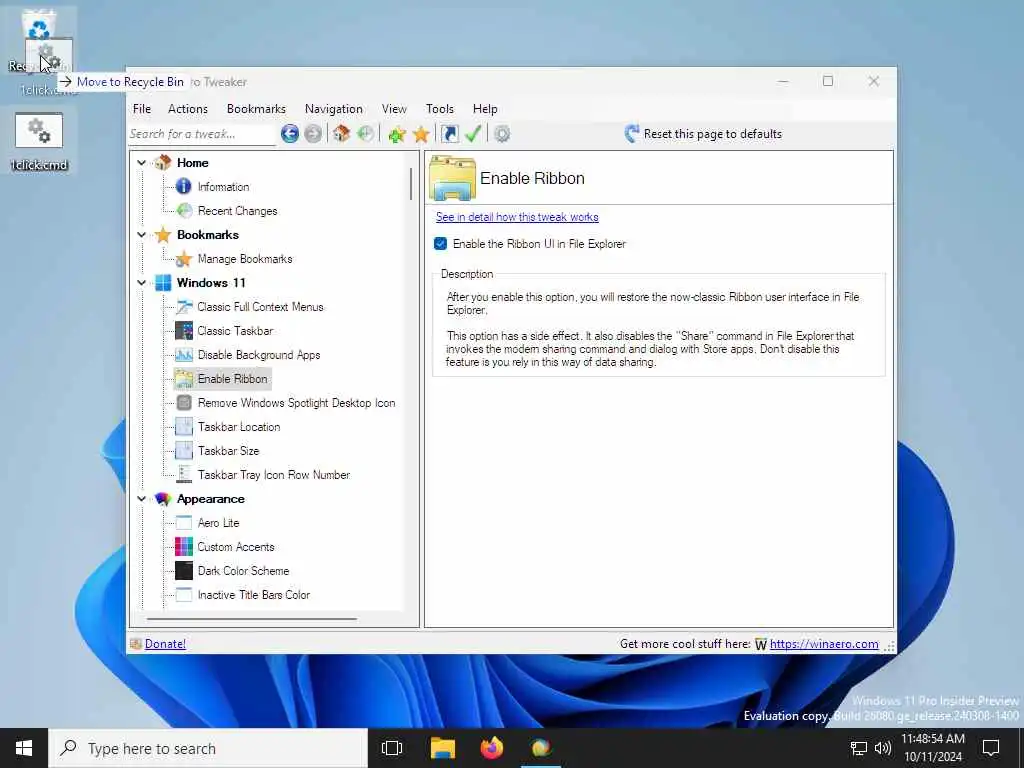Add this tweak to bookmarks (star plus)
The image size is (1024, 768).
(396, 134)
